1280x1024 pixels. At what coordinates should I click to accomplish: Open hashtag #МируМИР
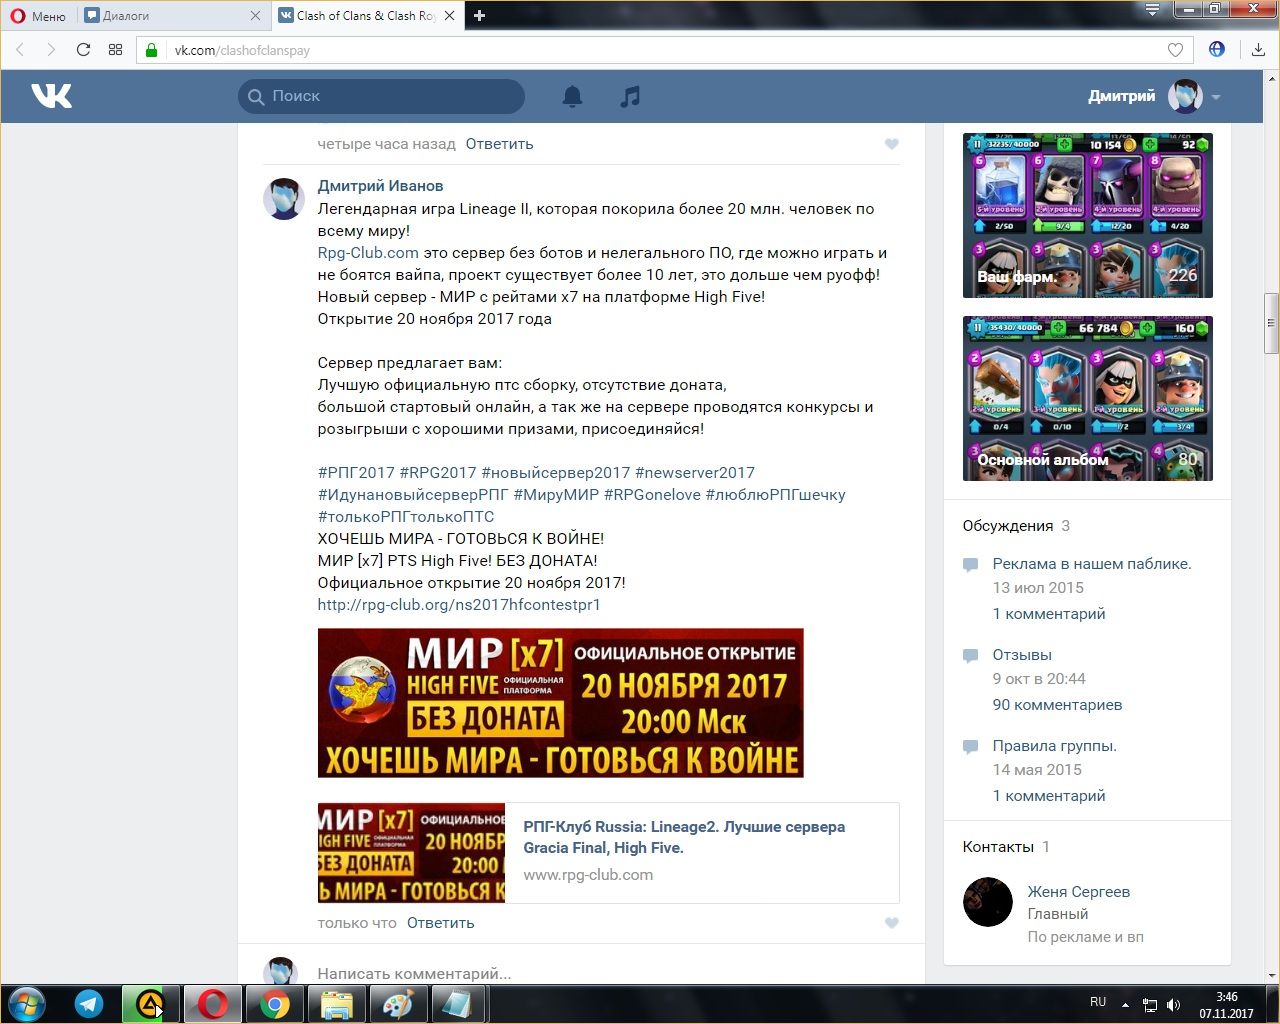point(556,495)
